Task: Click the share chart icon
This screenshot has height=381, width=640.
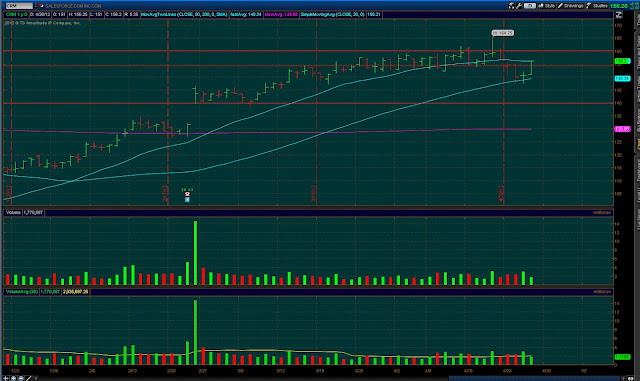Action: 511,6
